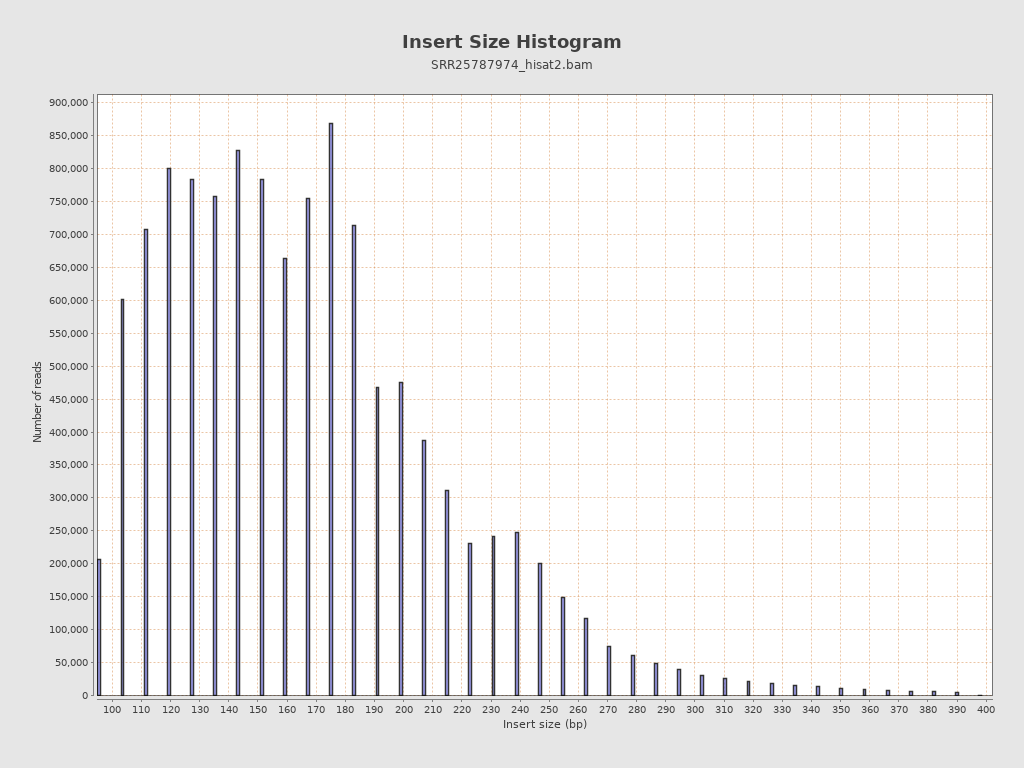Click the bar just above 160 bp
The width and height of the screenshot is (1024, 768).
[x=285, y=477]
